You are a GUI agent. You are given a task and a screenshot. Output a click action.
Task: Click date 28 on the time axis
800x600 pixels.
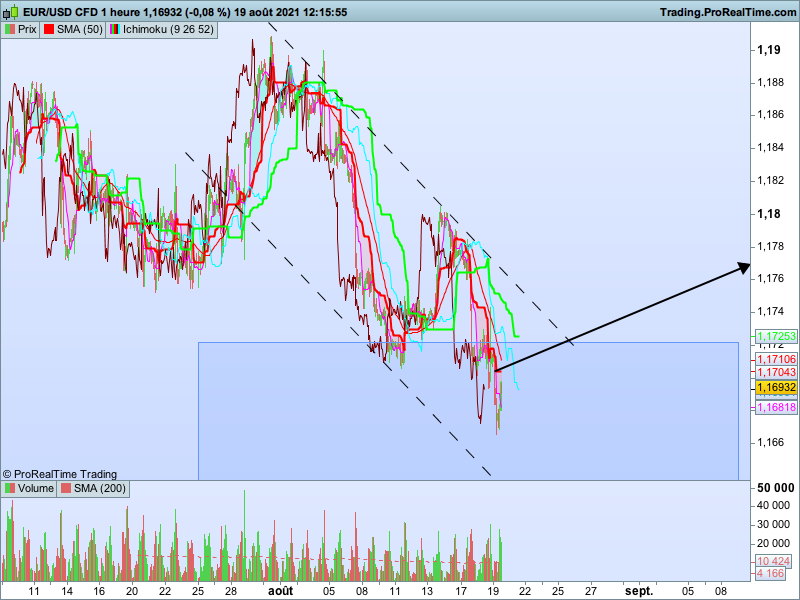pyautogui.click(x=231, y=591)
